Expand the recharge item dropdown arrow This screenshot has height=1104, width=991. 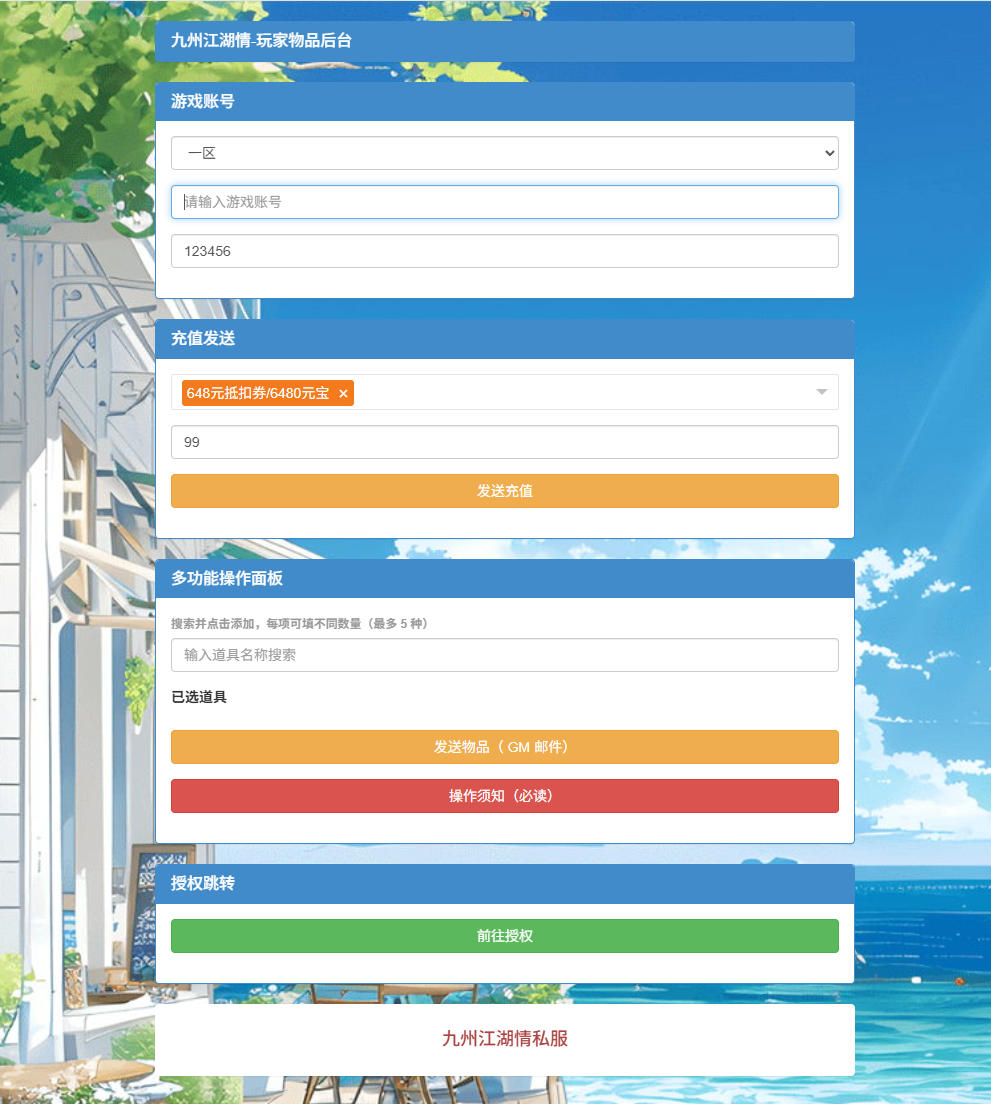point(821,392)
